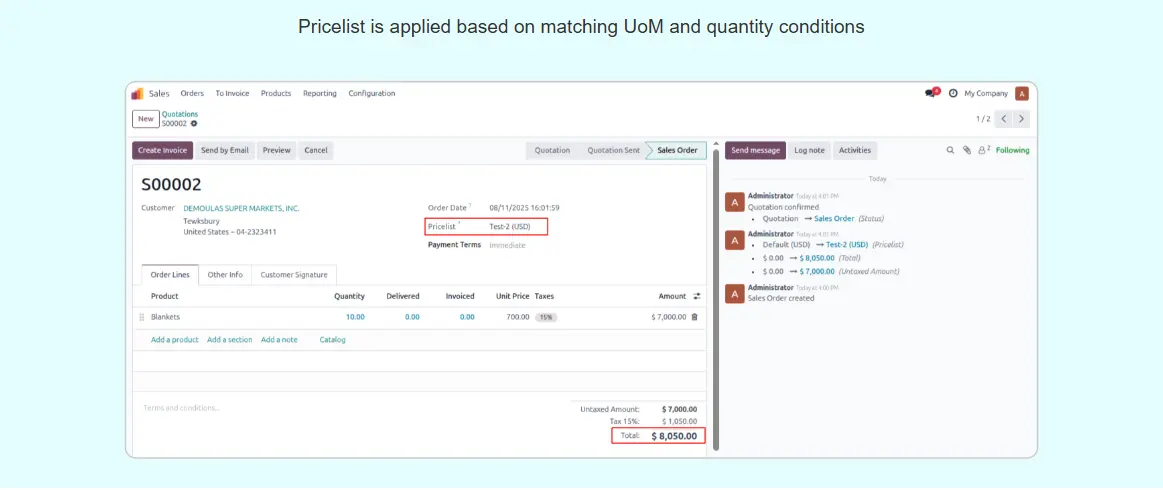Open the Customer Signature tab
This screenshot has height=490, width=1163.
click(x=294, y=274)
